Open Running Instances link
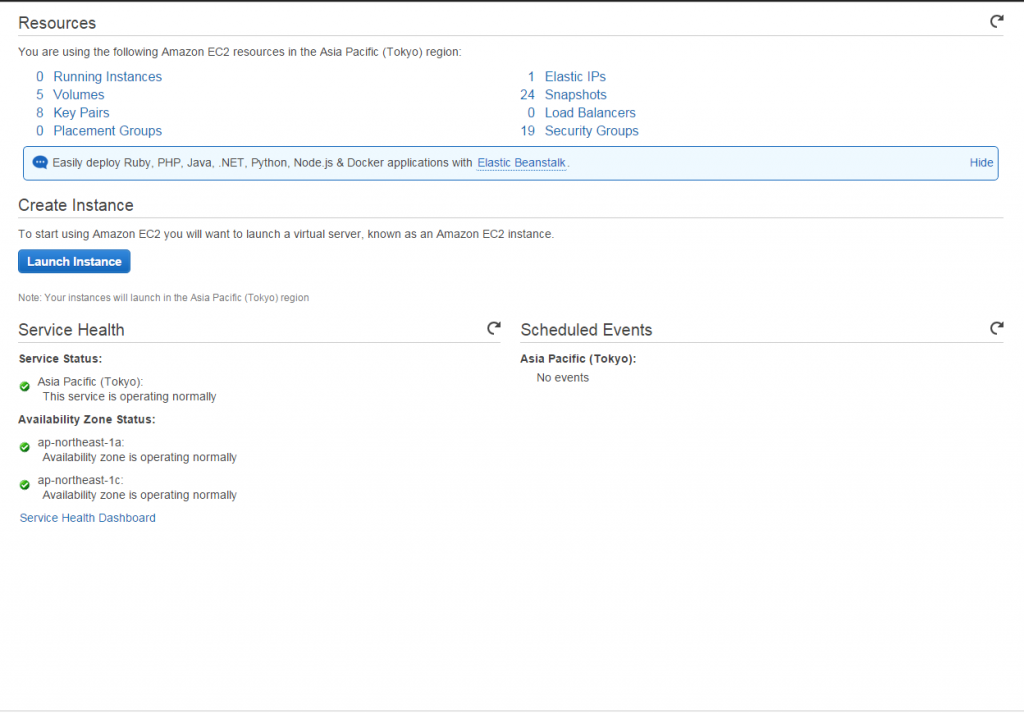Screen dimensions: 1024x713 107,76
